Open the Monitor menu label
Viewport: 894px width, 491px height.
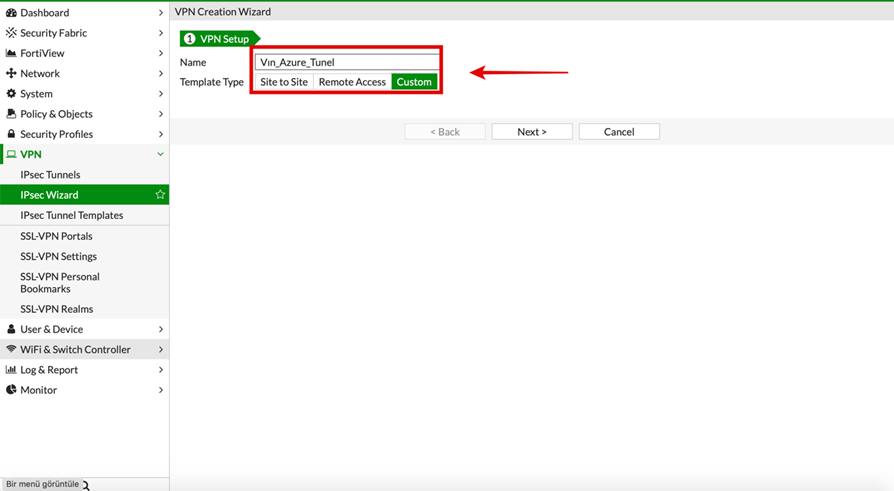(39, 390)
